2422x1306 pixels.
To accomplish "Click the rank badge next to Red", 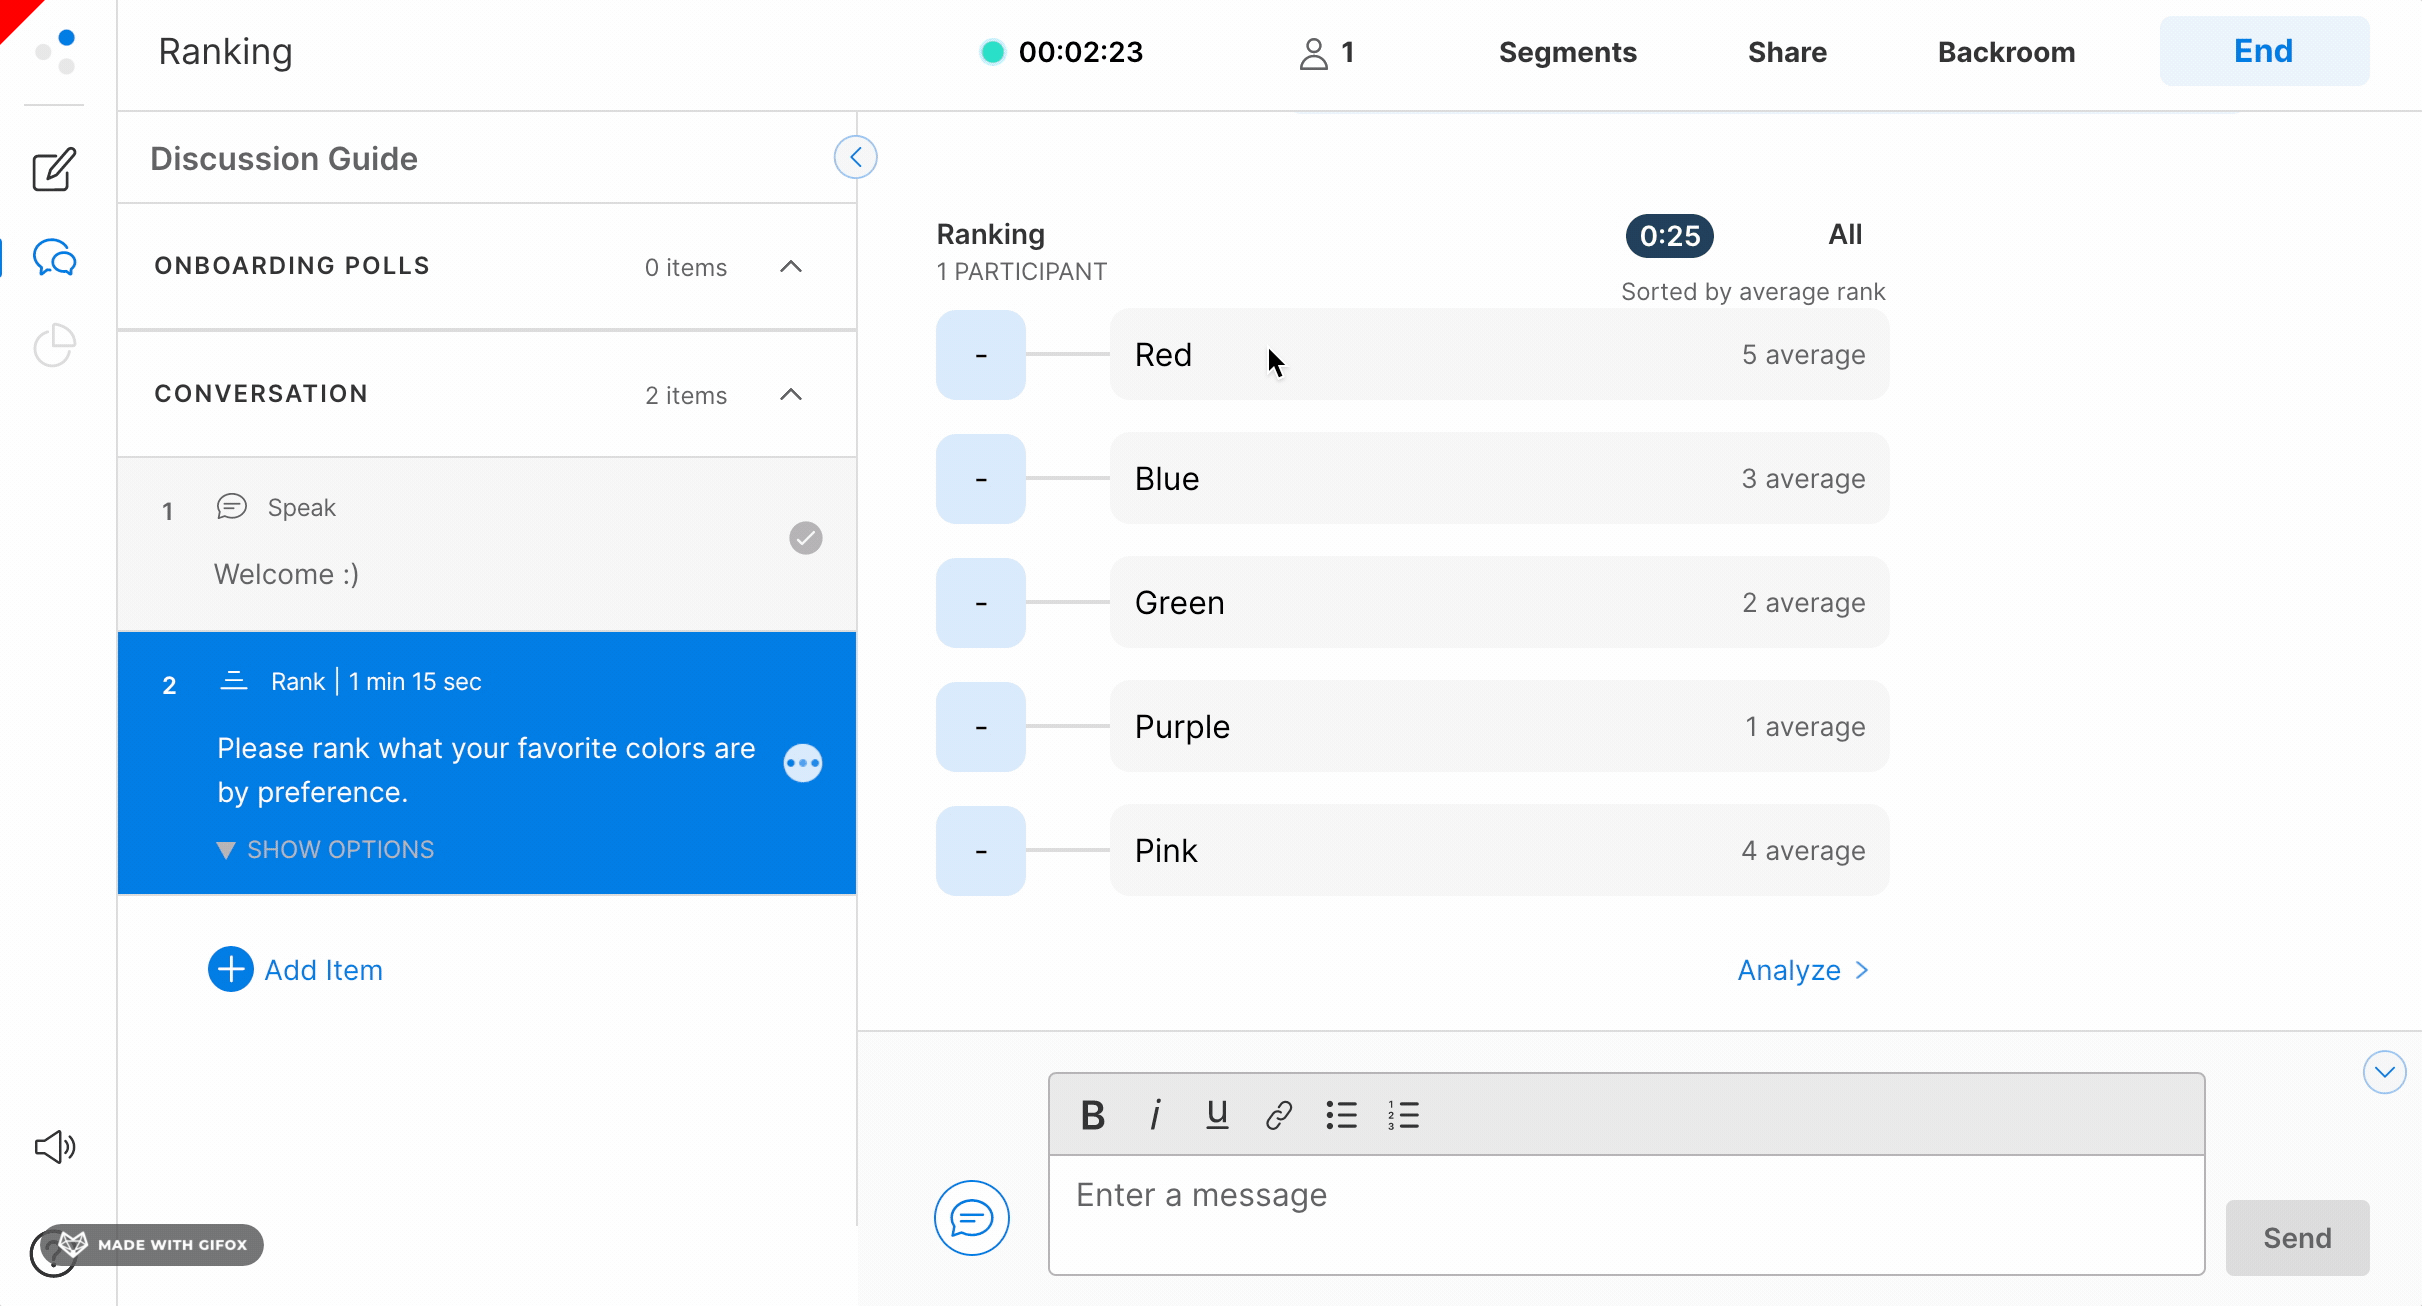I will coord(981,355).
